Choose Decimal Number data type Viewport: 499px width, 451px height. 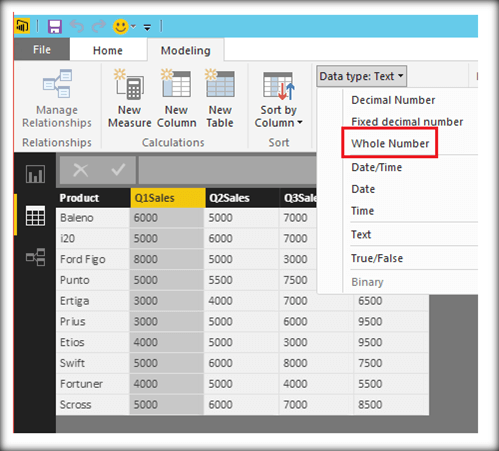[x=393, y=100]
